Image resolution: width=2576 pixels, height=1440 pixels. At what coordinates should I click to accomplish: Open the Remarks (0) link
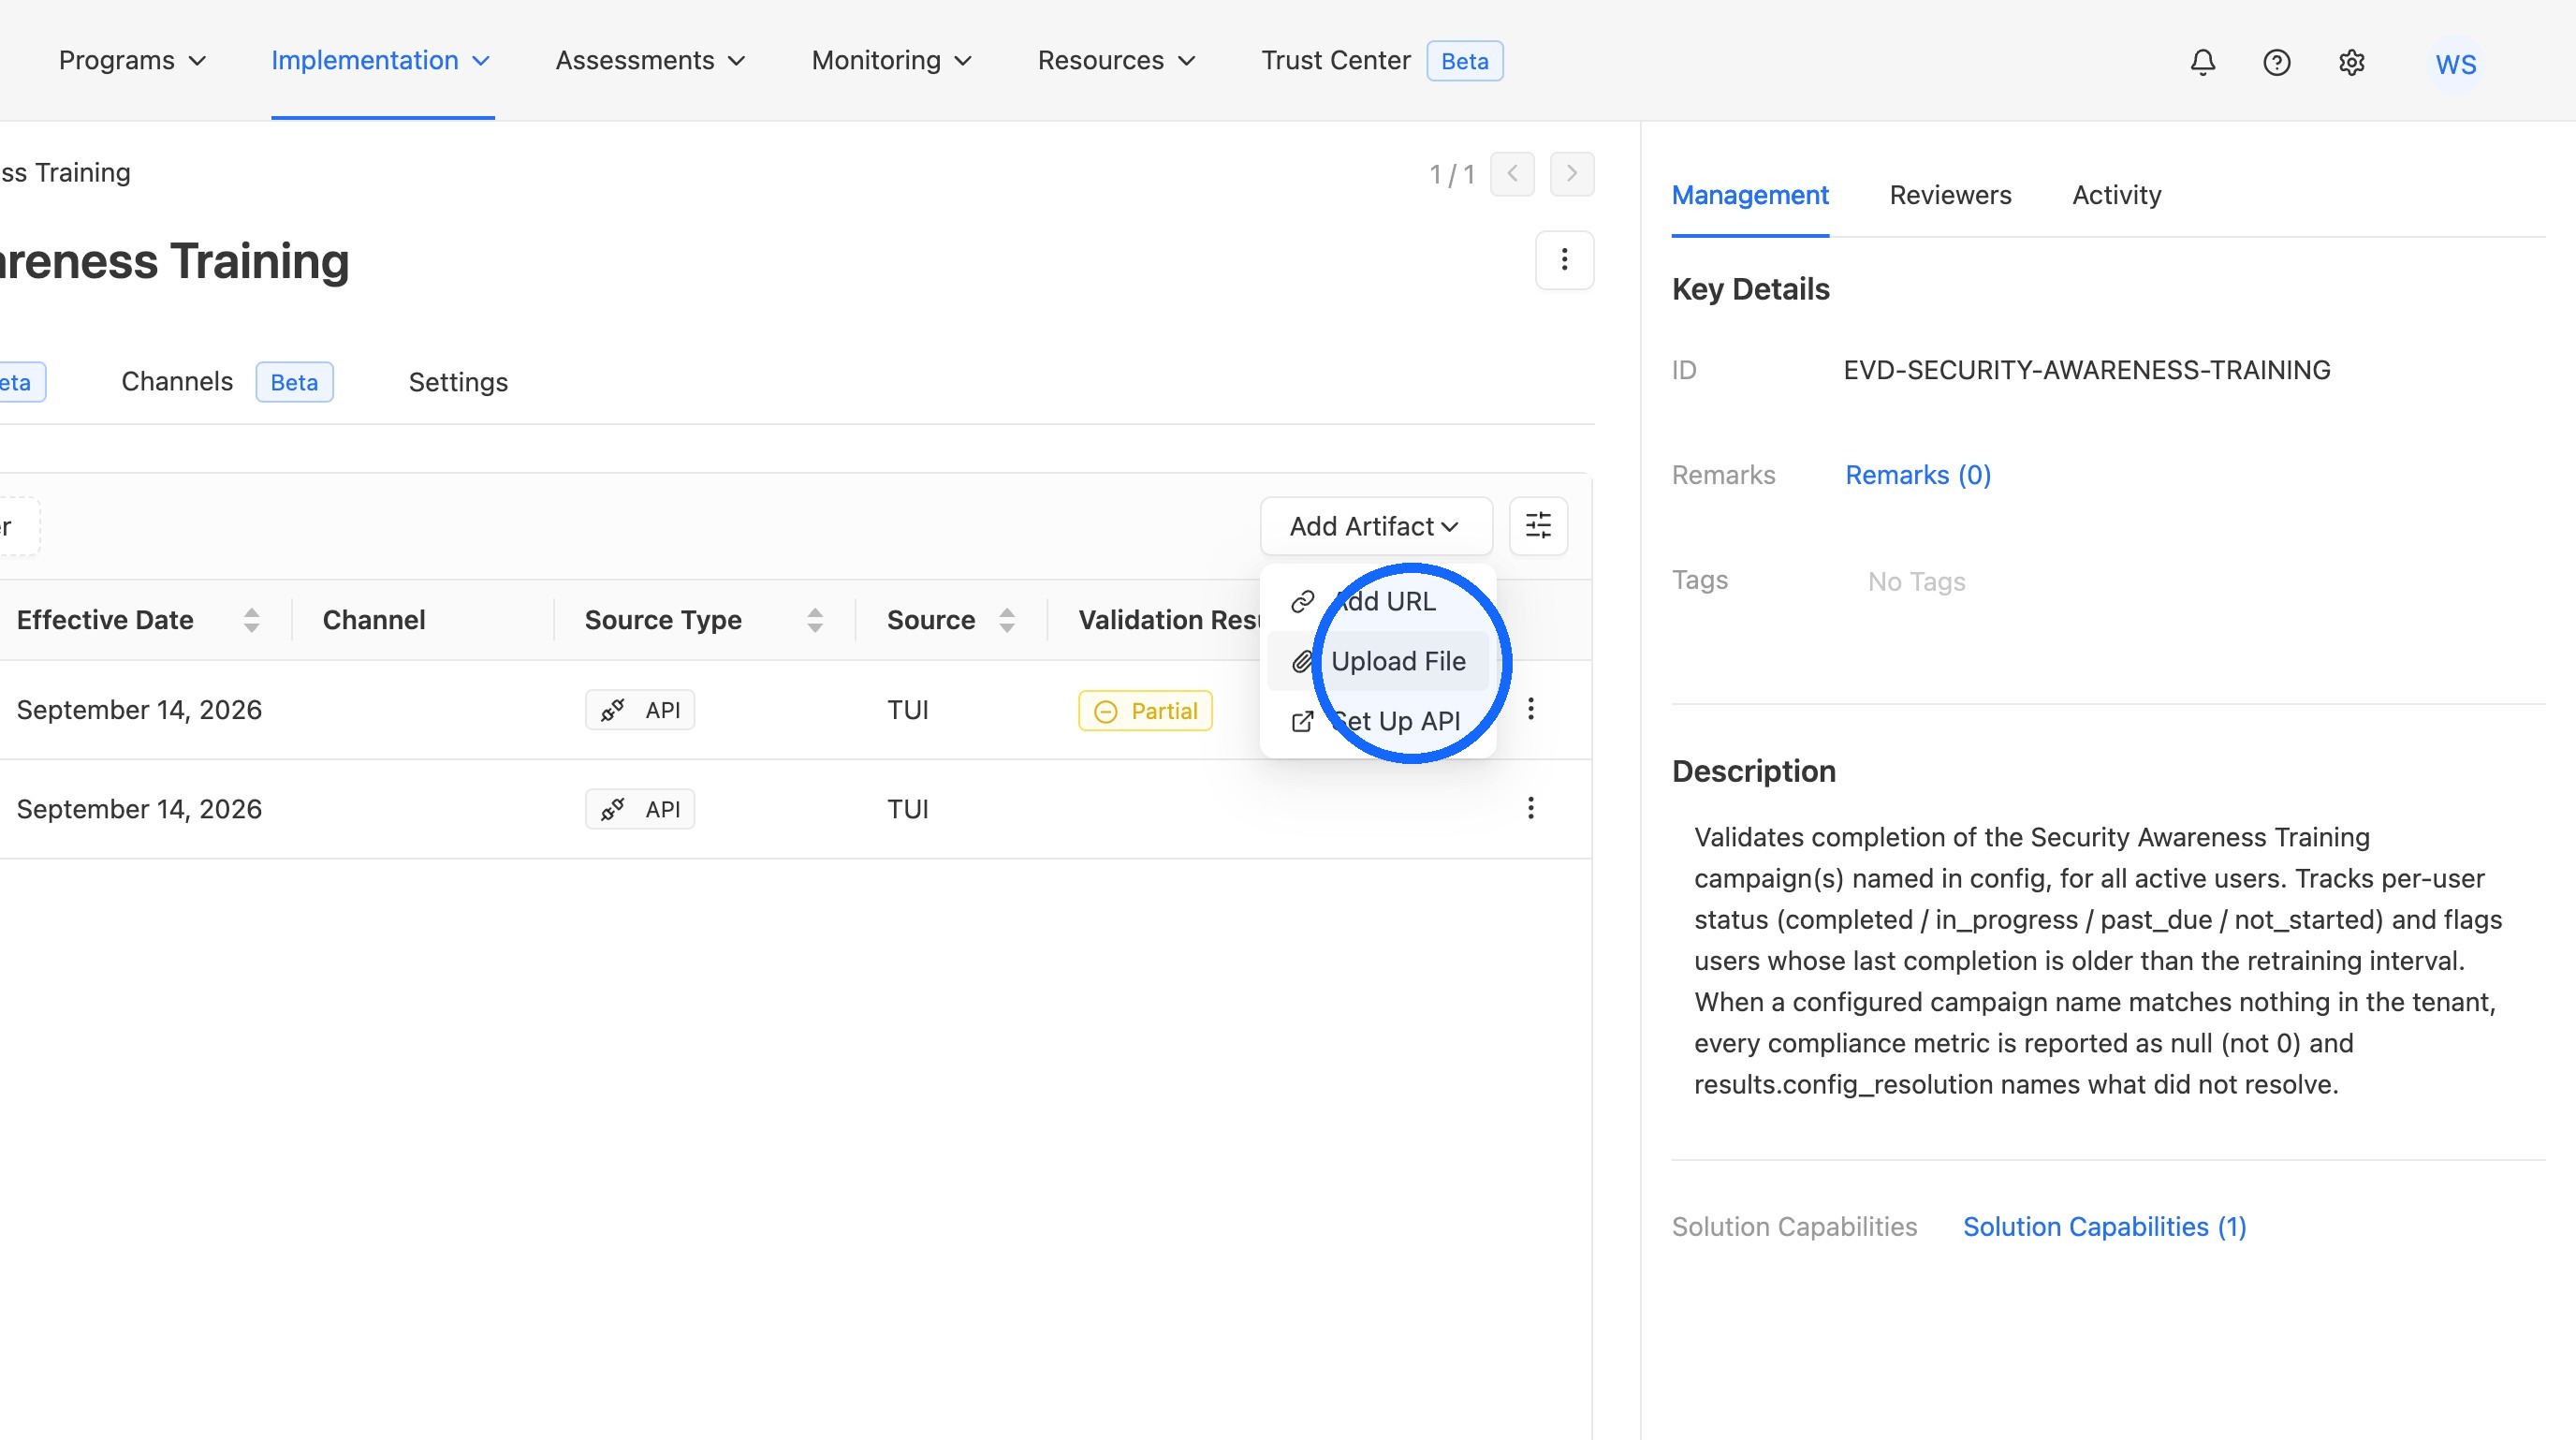(1917, 475)
